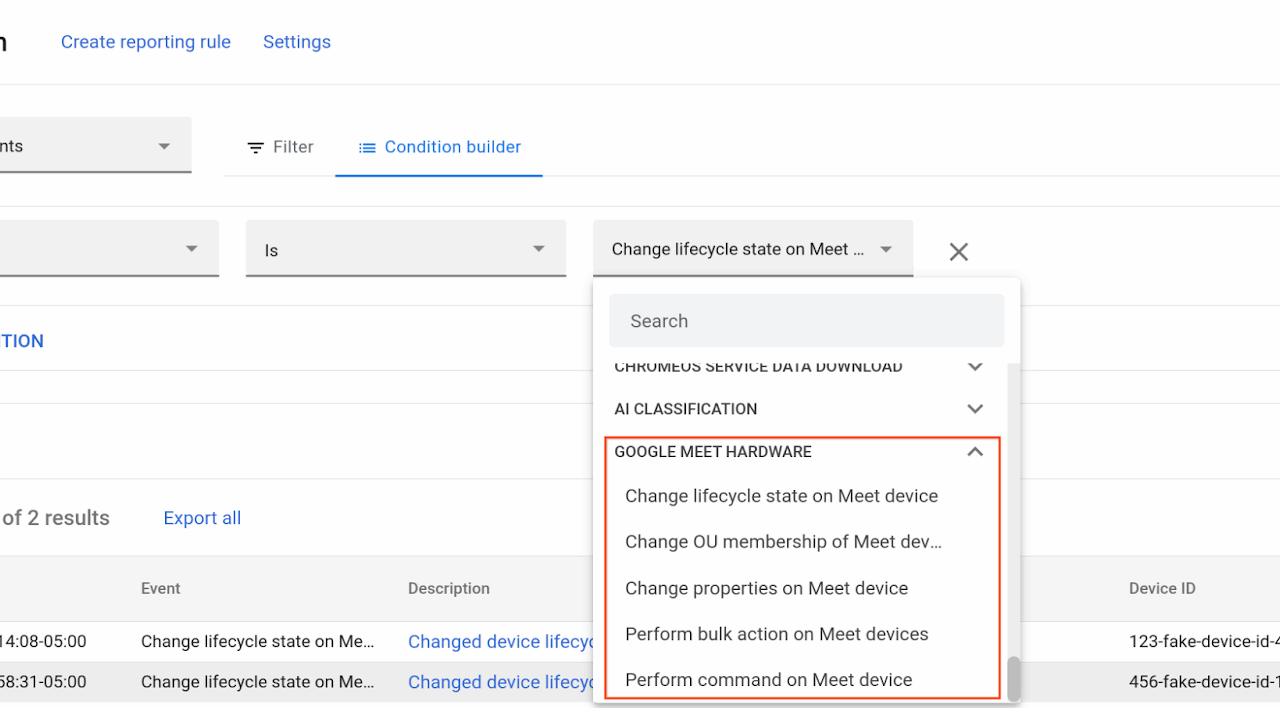Open 'Changed device lifecyc' link in 14:08 row

(500, 642)
